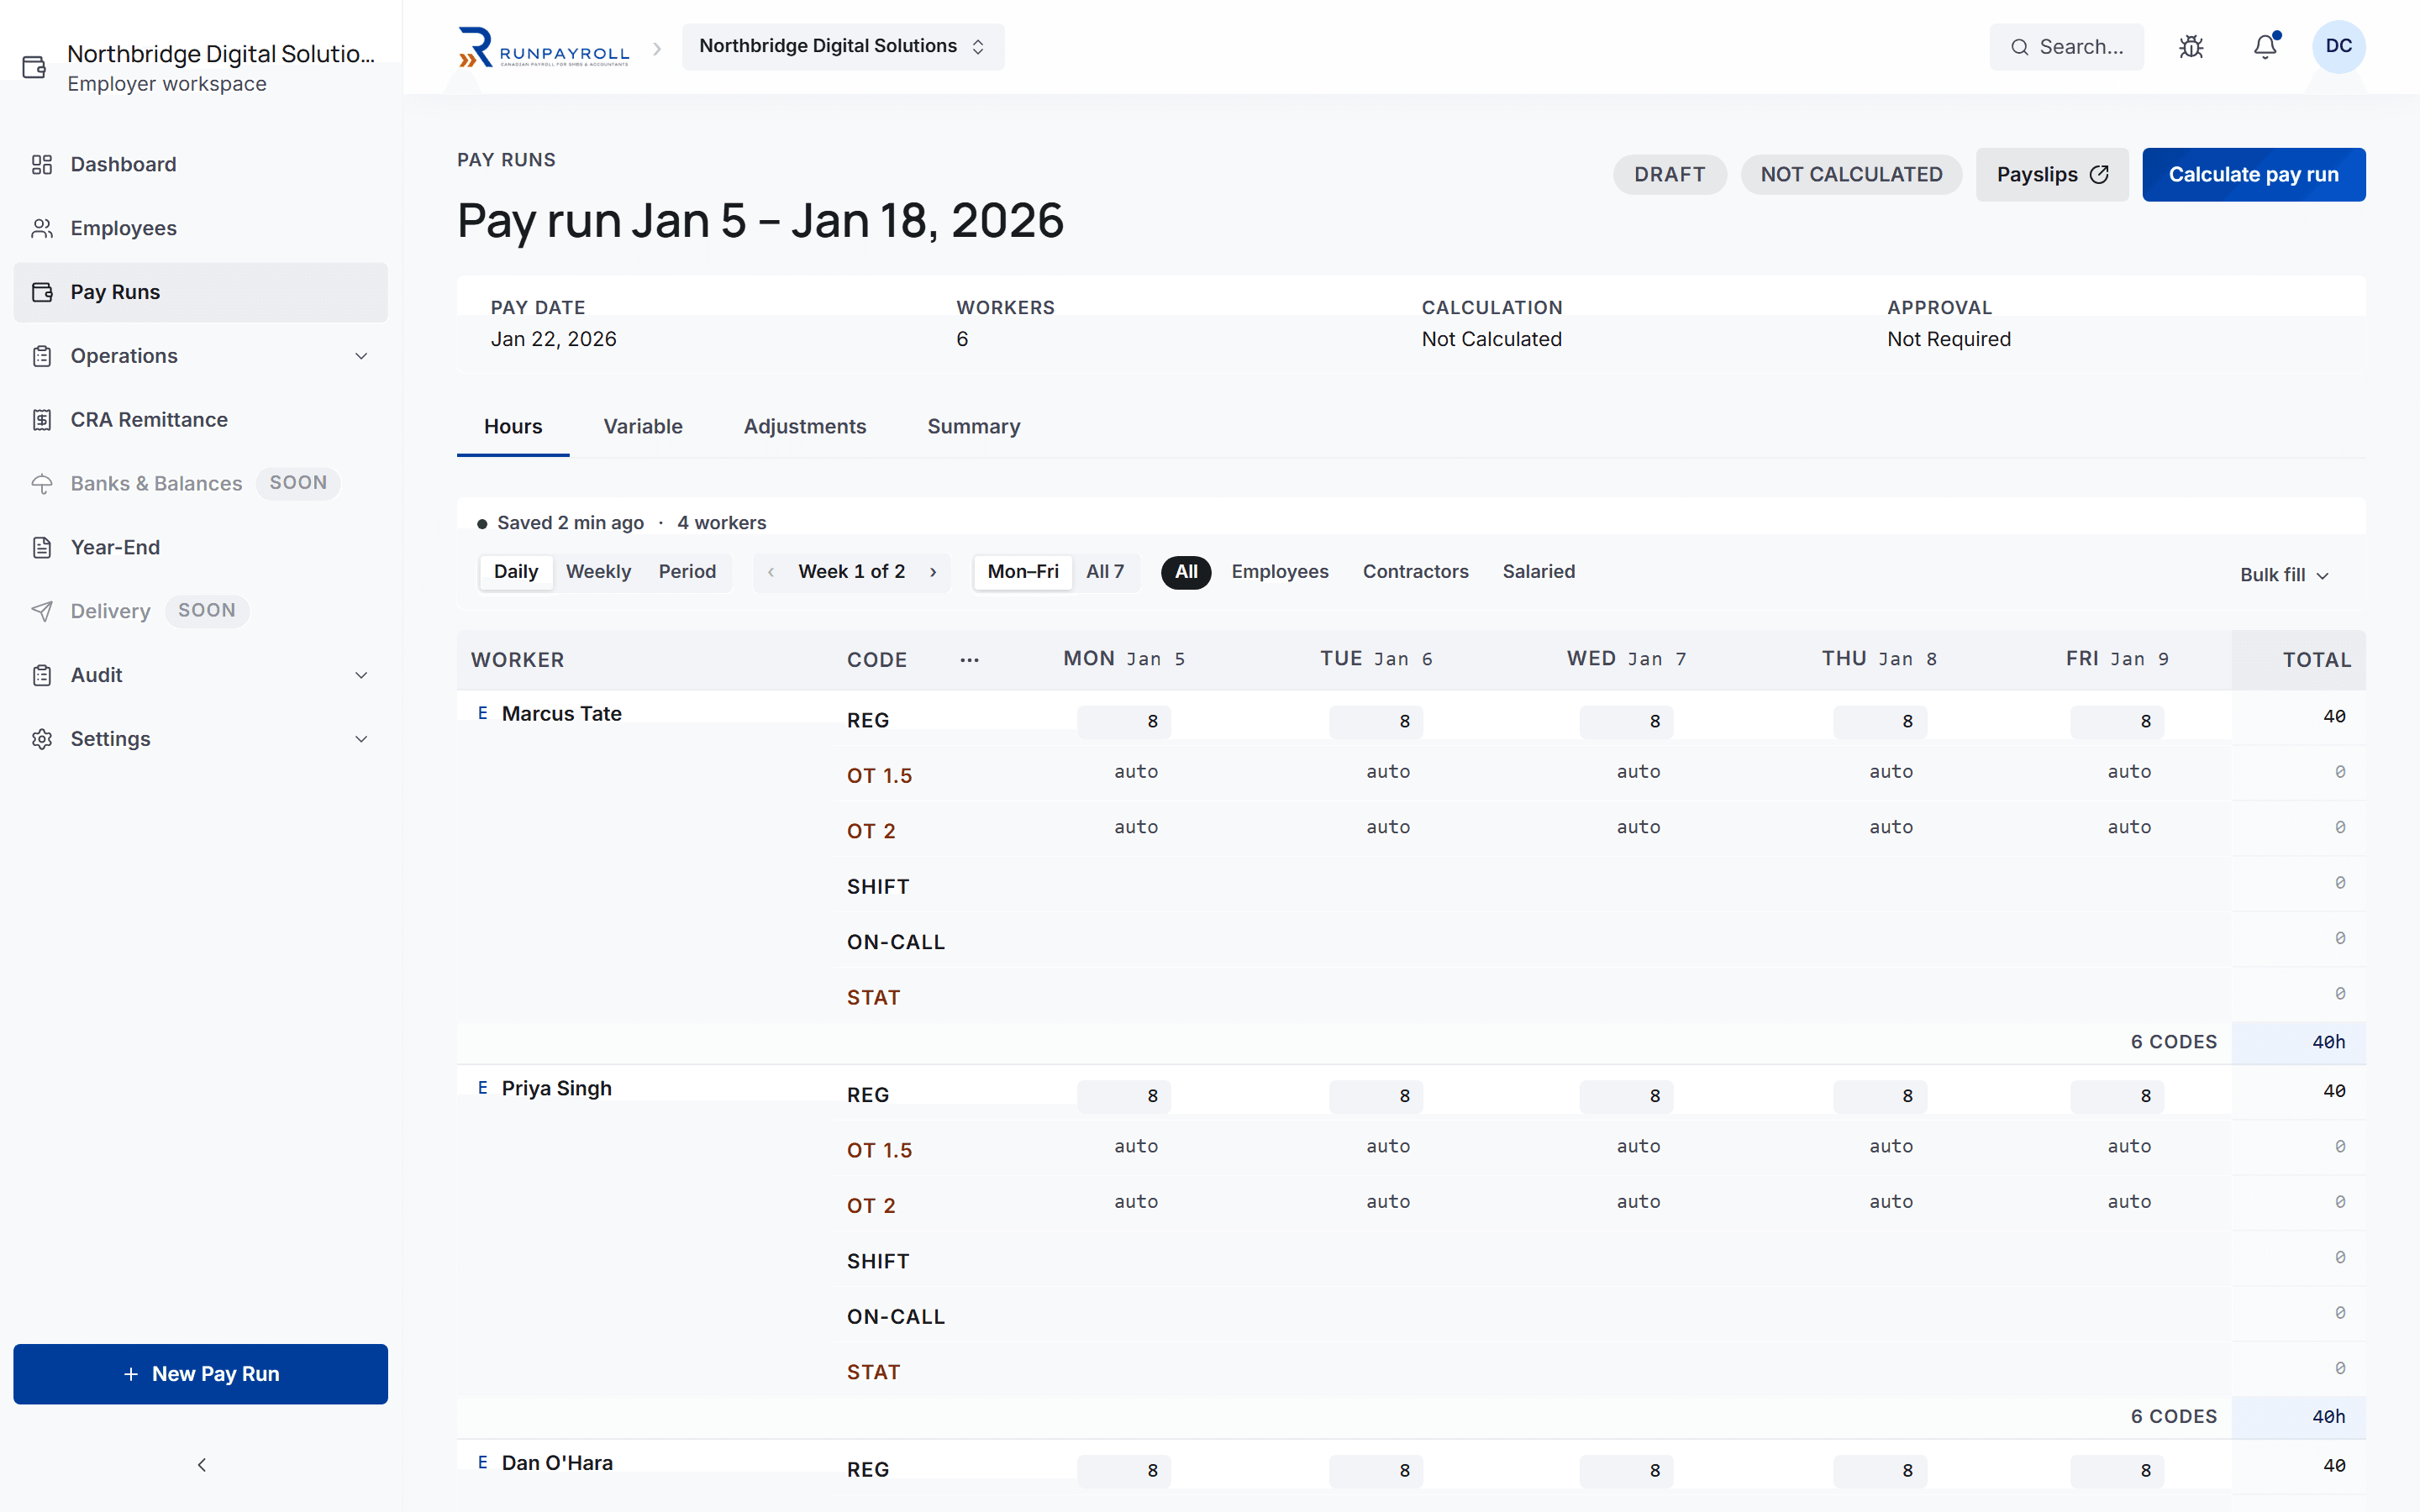Open the DC user avatar menu
The height and width of the screenshot is (1512, 2420).
[x=2338, y=47]
